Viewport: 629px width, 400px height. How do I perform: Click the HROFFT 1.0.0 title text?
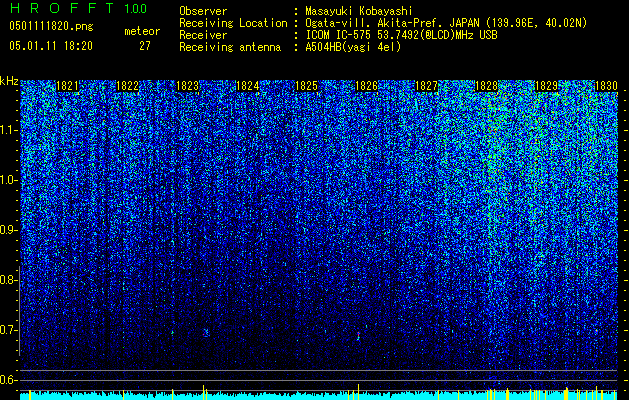(x=78, y=8)
